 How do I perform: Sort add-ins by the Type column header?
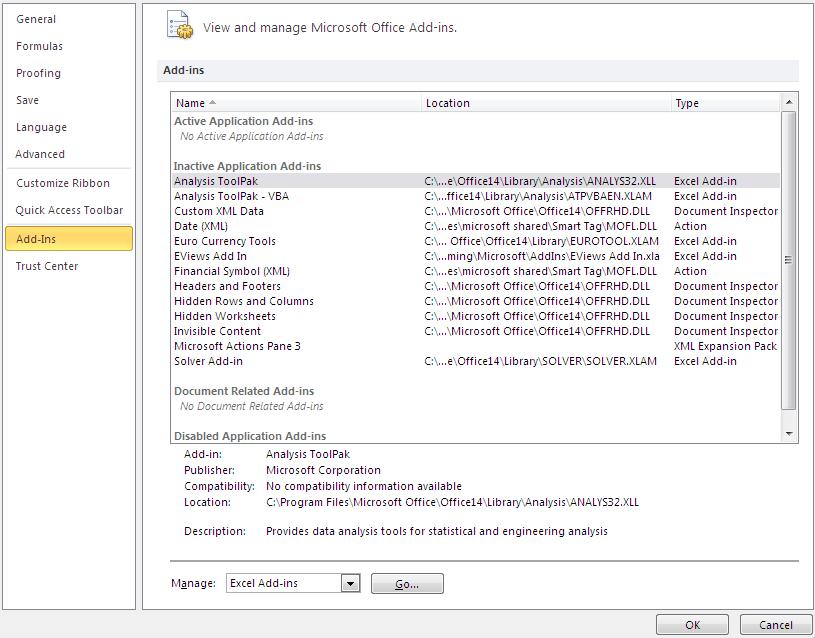pos(726,103)
